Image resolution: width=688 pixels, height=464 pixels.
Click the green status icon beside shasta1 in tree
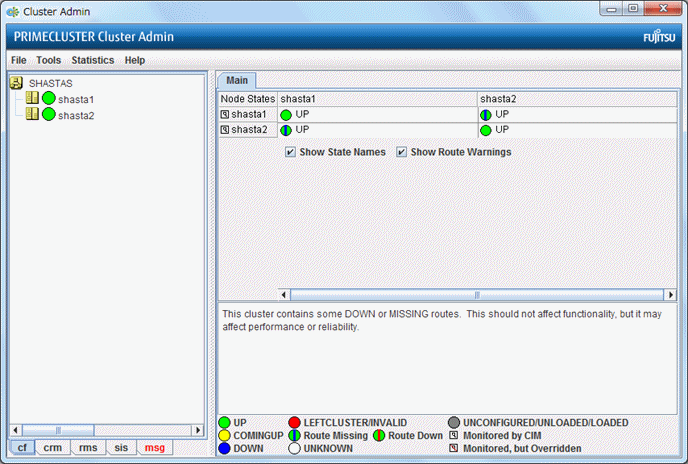point(48,99)
